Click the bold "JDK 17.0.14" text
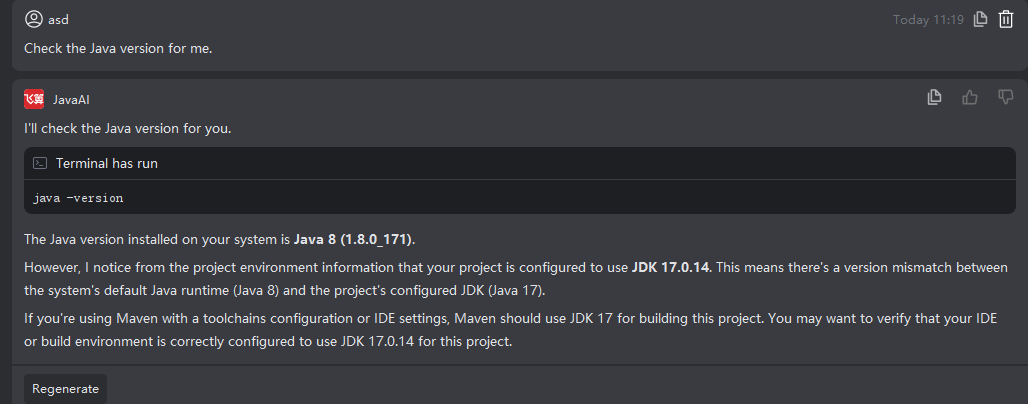This screenshot has width=1028, height=404. [x=670, y=267]
